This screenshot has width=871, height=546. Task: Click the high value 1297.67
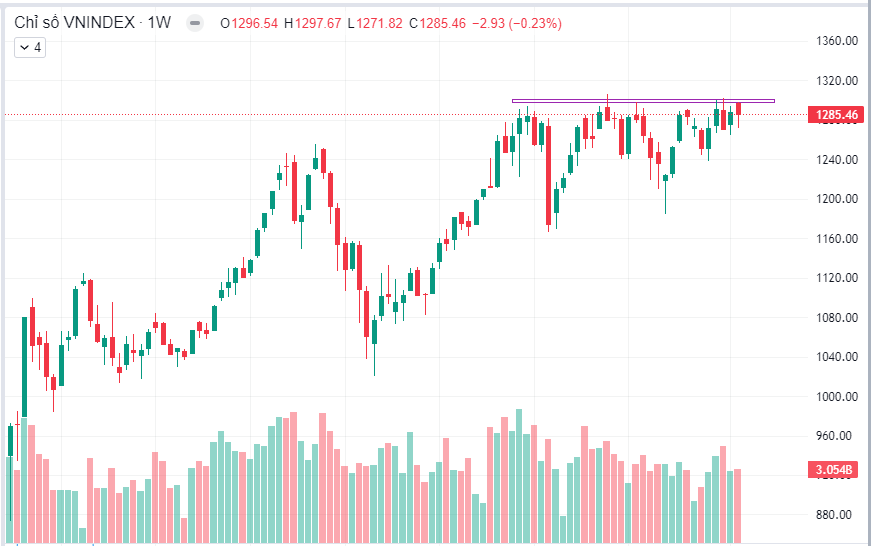[318, 23]
